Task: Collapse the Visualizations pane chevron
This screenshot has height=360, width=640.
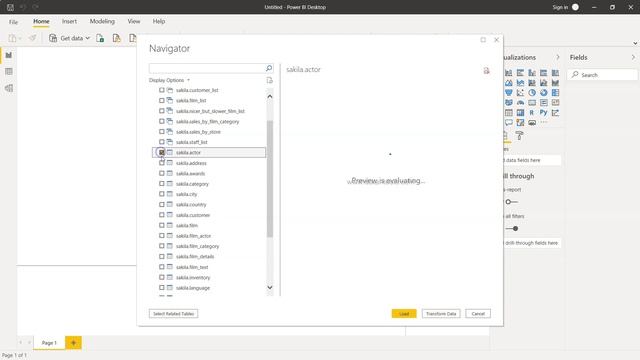Action: coord(558,57)
